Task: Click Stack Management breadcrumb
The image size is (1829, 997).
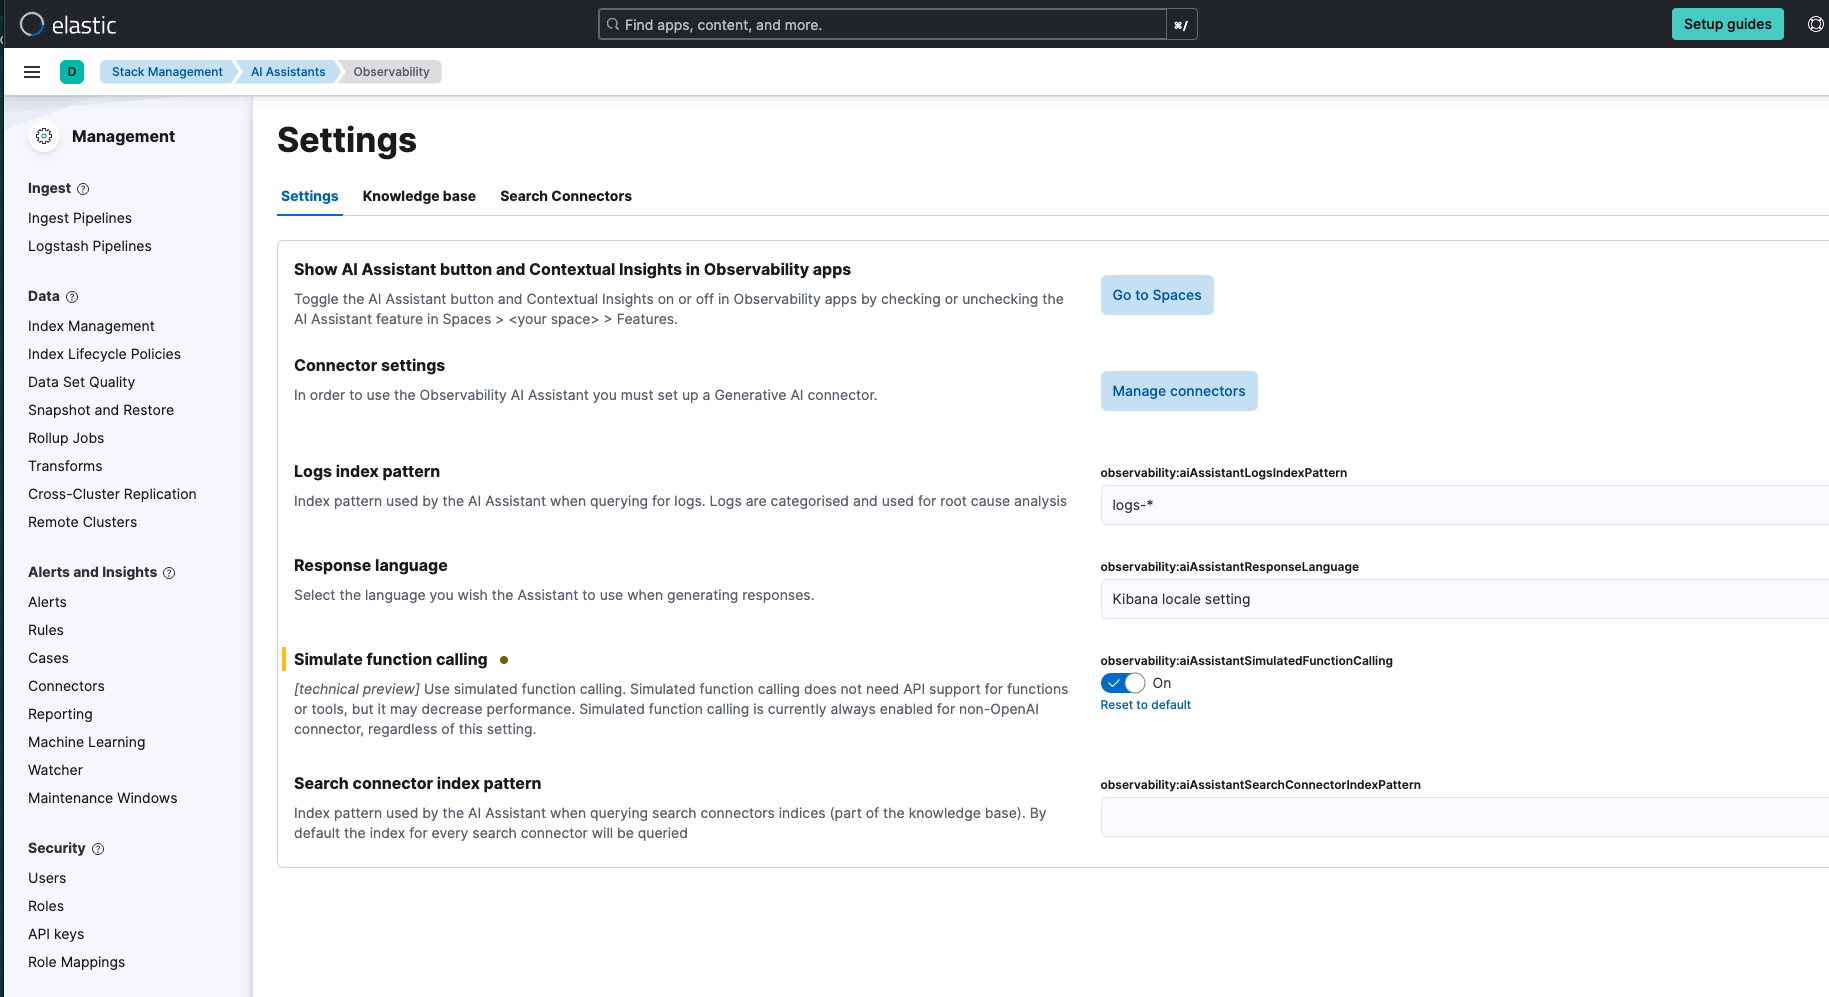Action: point(167,72)
